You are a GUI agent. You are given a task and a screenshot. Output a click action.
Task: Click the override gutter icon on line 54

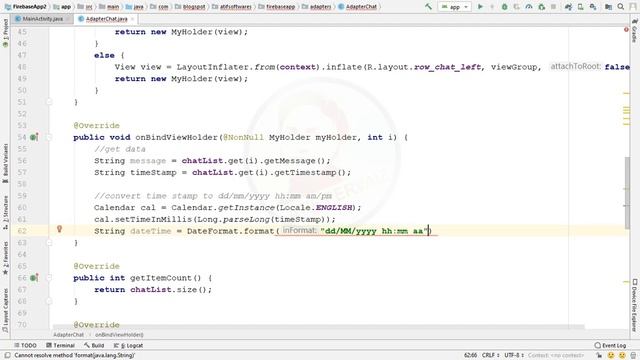click(x=34, y=137)
